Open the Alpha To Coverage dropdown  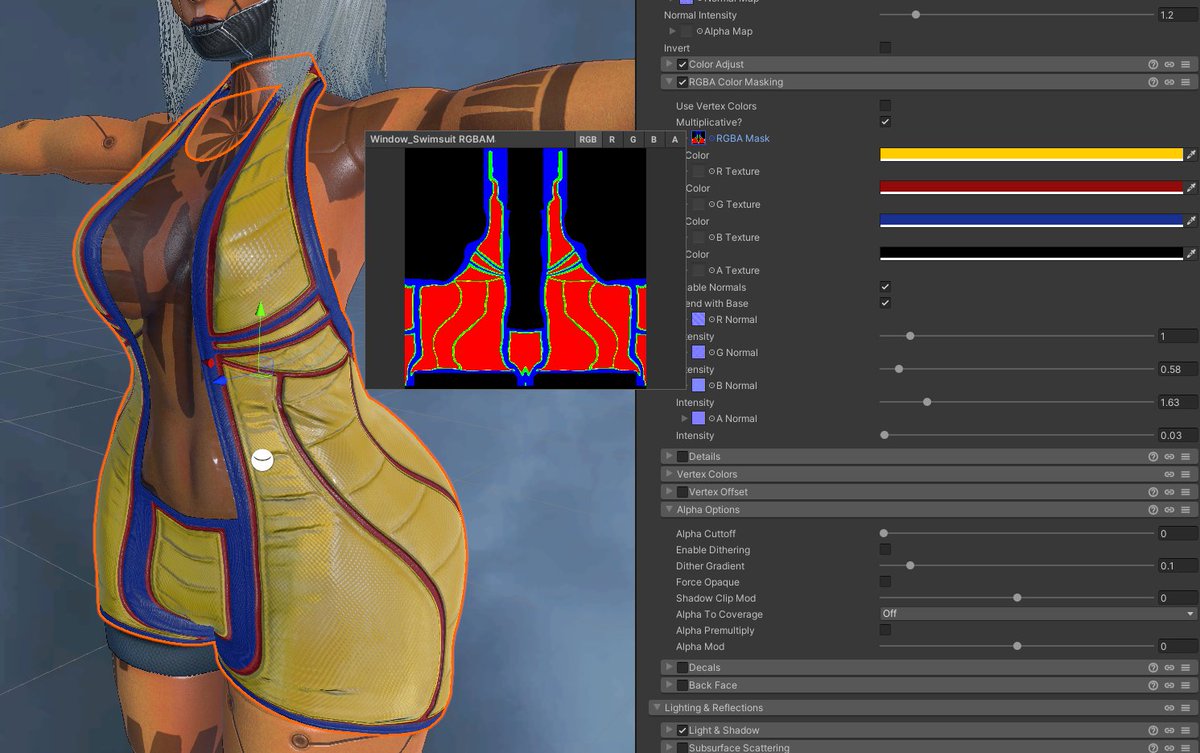click(1038, 614)
